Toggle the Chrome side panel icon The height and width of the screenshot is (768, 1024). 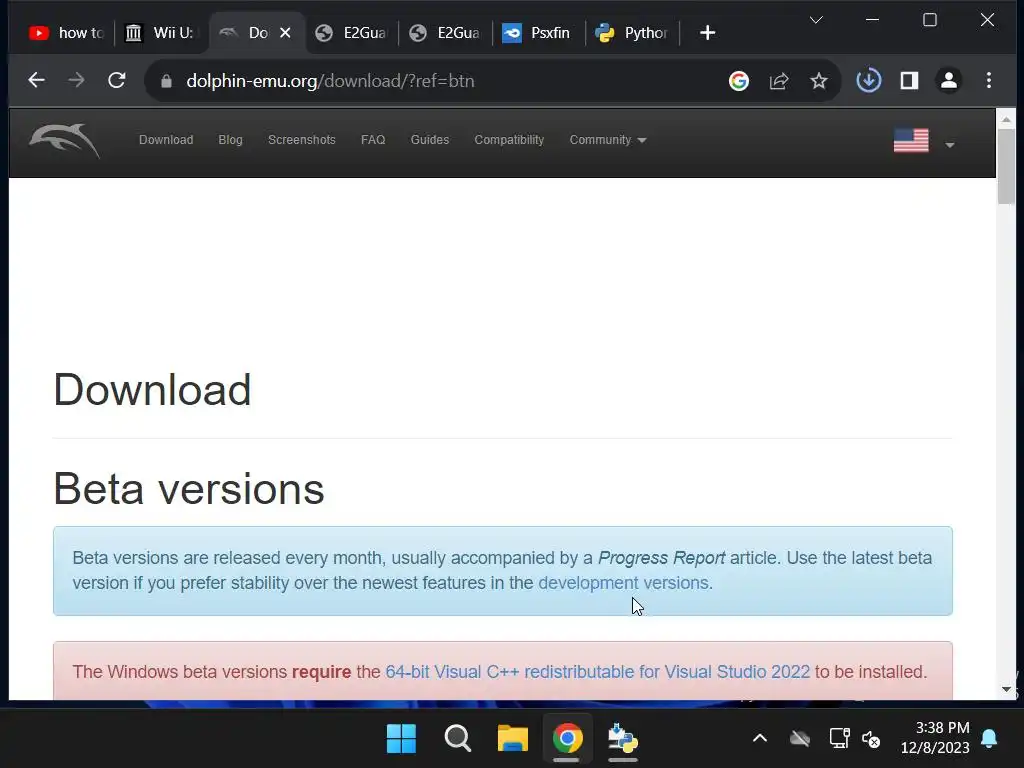click(909, 80)
